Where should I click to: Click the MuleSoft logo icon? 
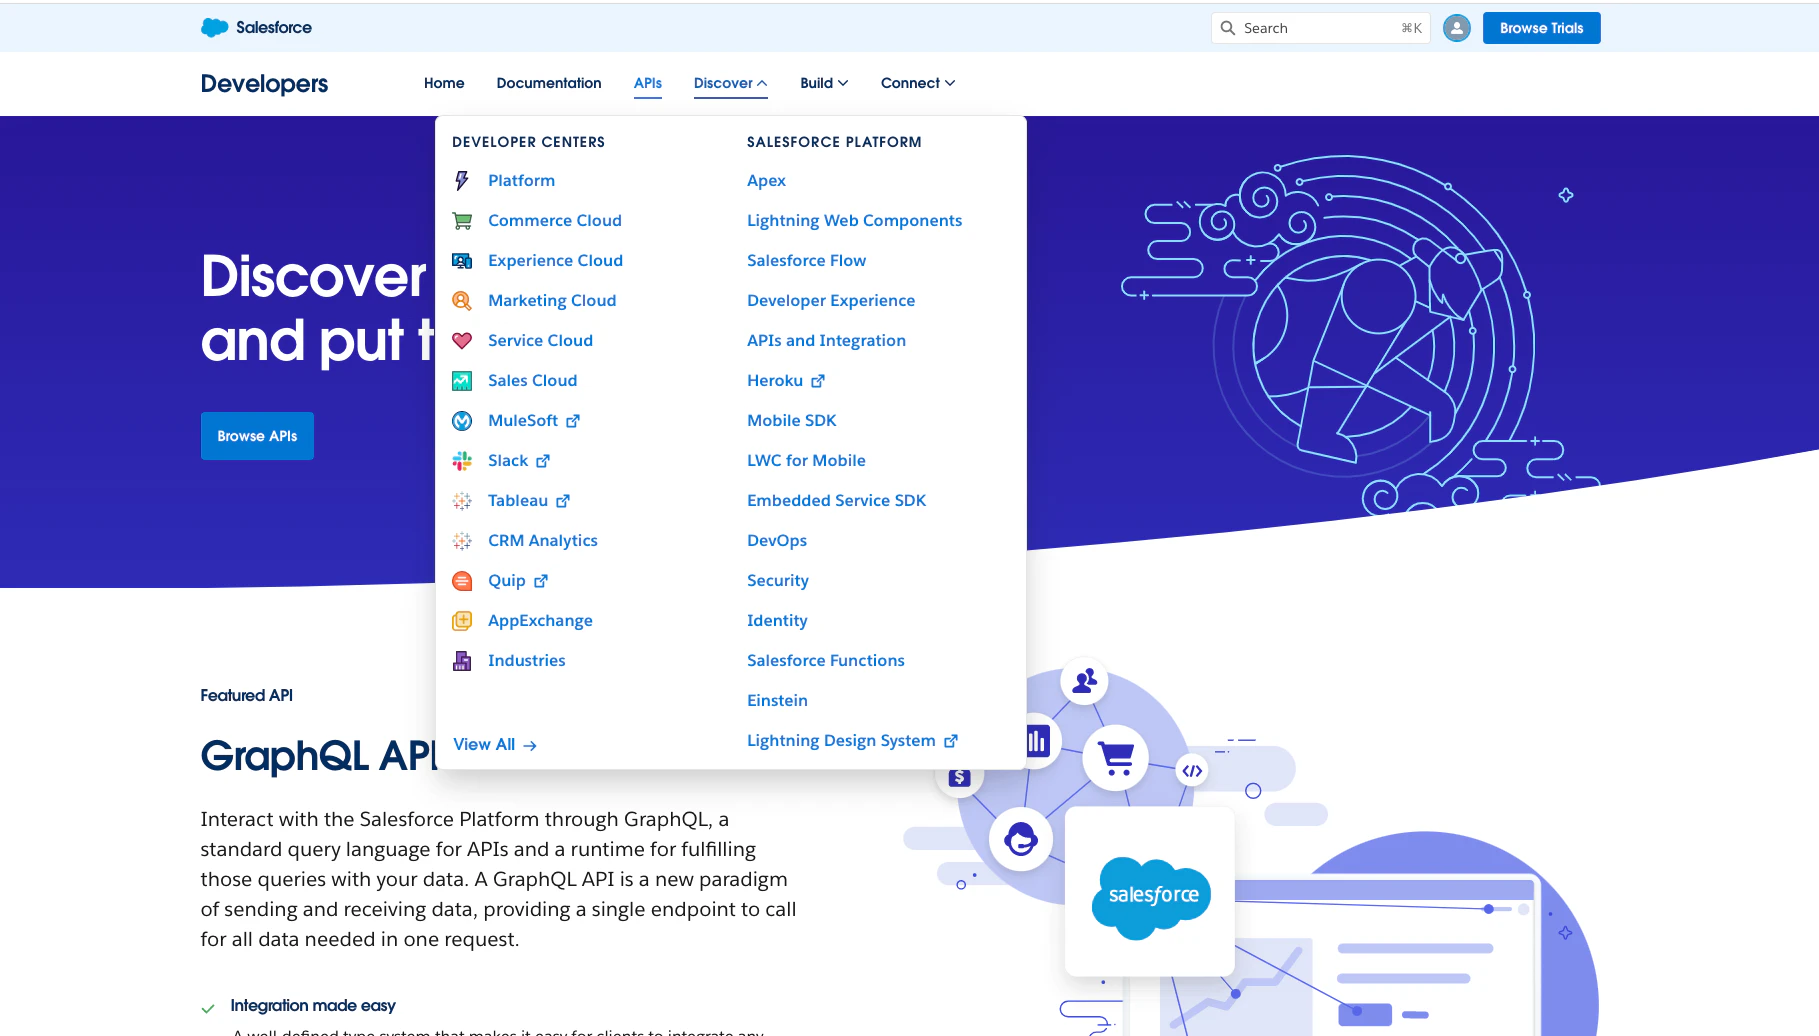[462, 420]
